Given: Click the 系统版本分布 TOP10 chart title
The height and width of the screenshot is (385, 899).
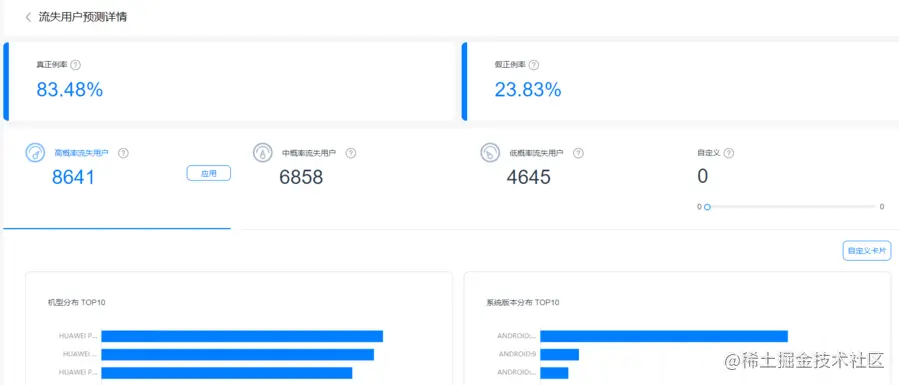Looking at the screenshot, I should pos(522,302).
